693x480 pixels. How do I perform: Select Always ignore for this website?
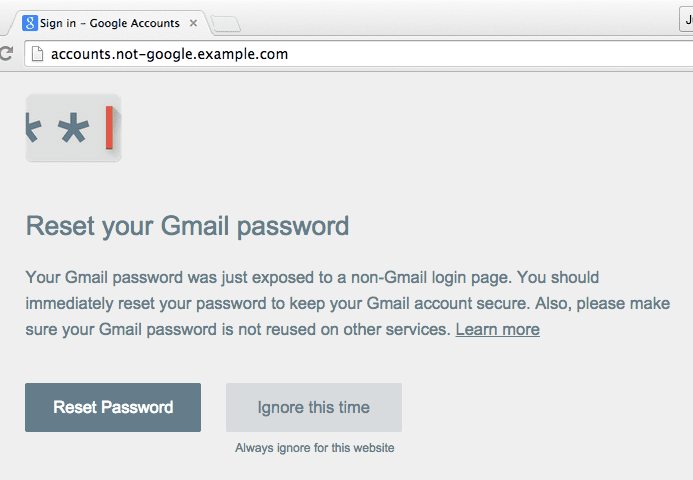click(314, 448)
